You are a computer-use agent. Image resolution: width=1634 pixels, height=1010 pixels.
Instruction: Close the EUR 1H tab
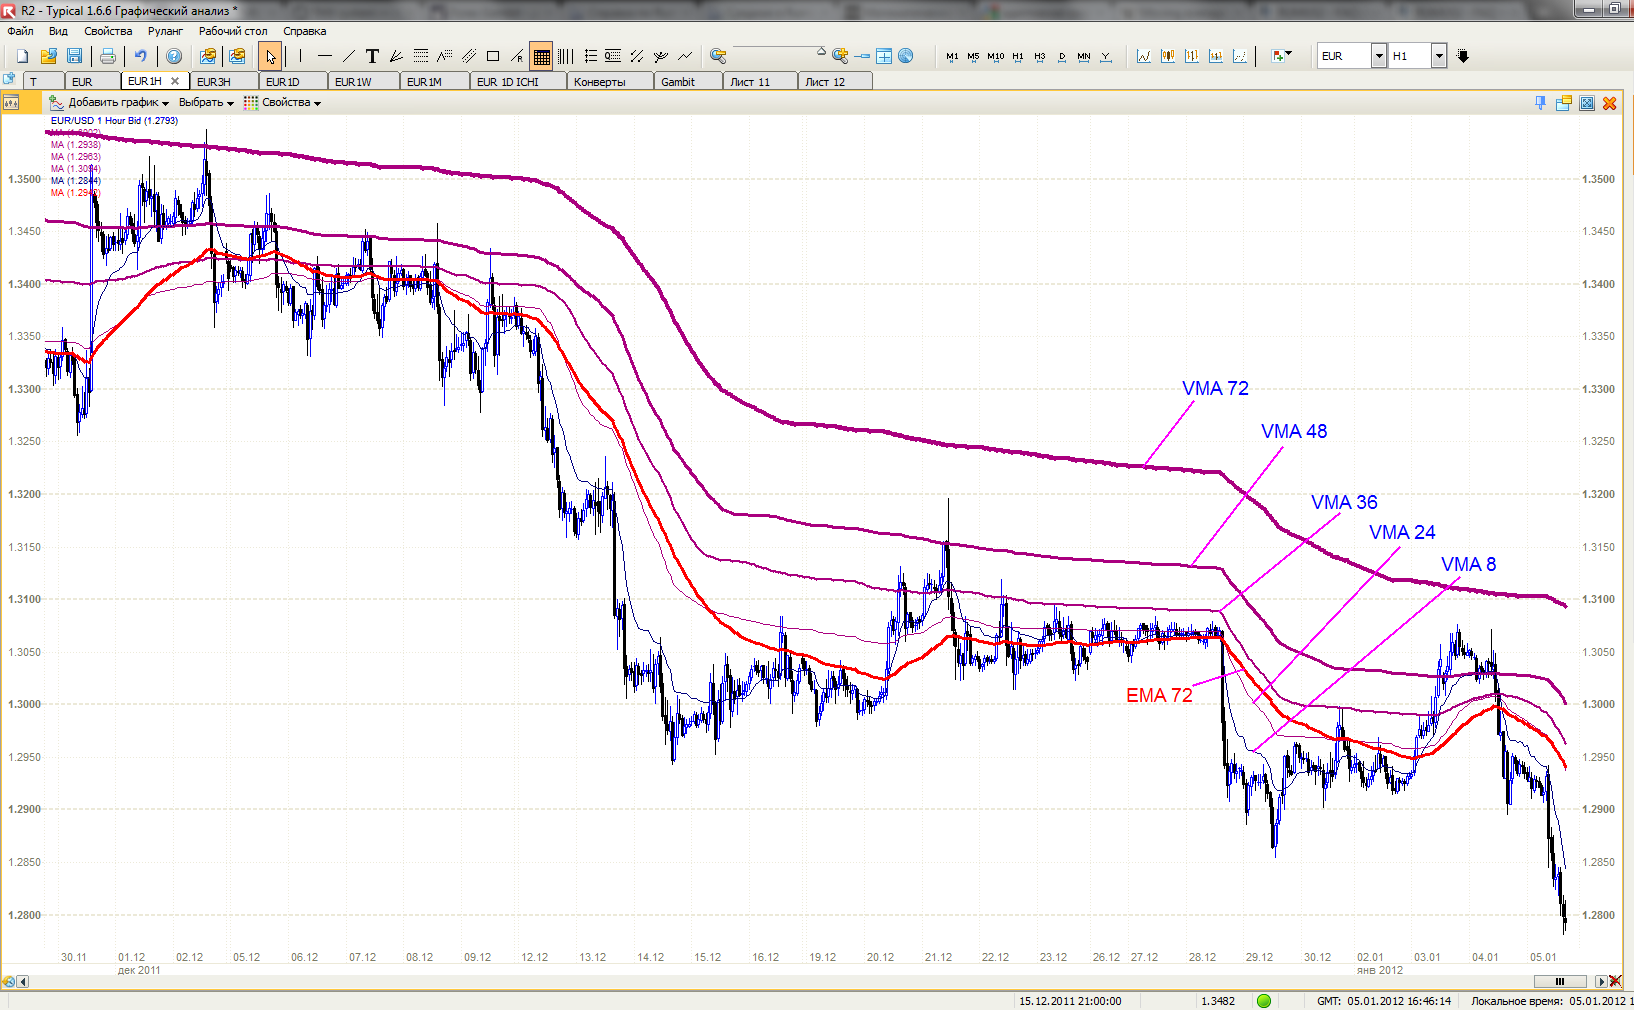pos(175,81)
